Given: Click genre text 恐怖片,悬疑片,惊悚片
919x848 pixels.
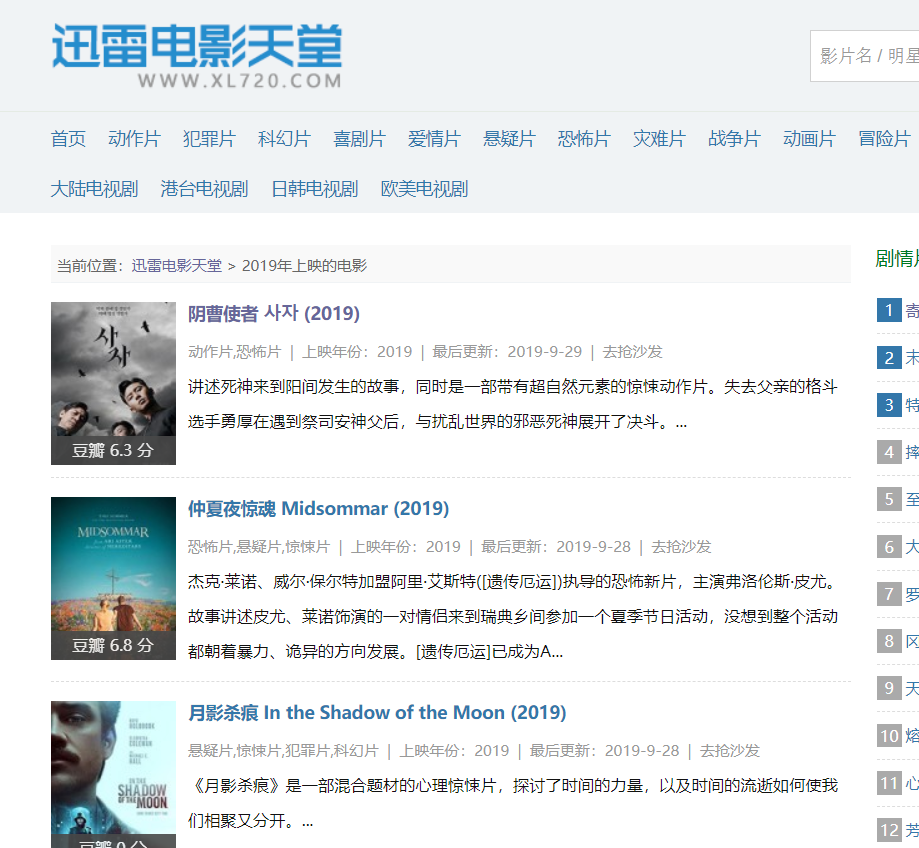Looking at the screenshot, I should (259, 547).
